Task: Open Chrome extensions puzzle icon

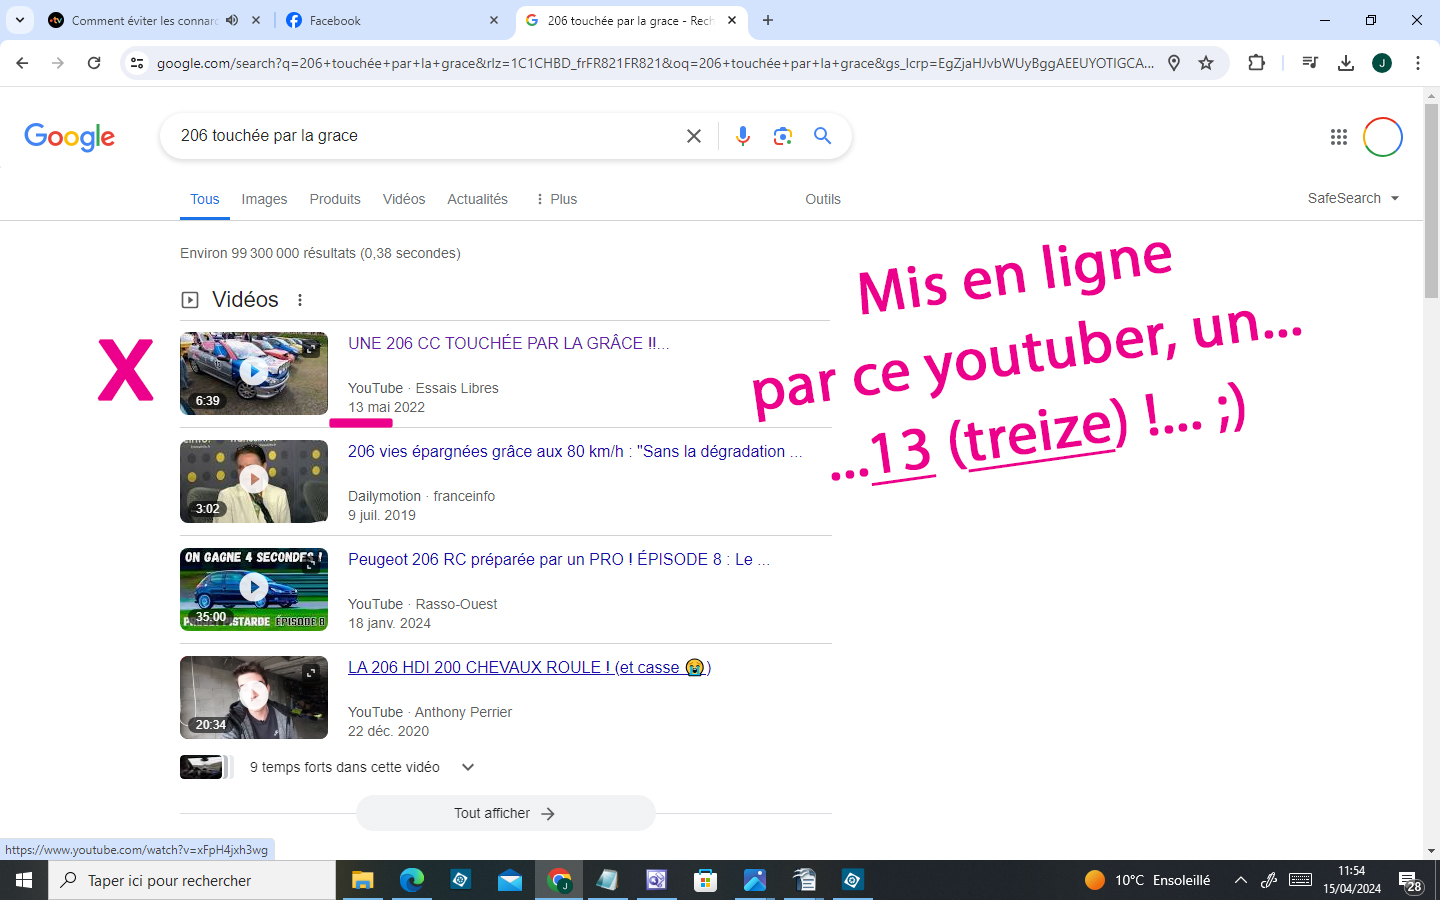Action: pos(1257,63)
